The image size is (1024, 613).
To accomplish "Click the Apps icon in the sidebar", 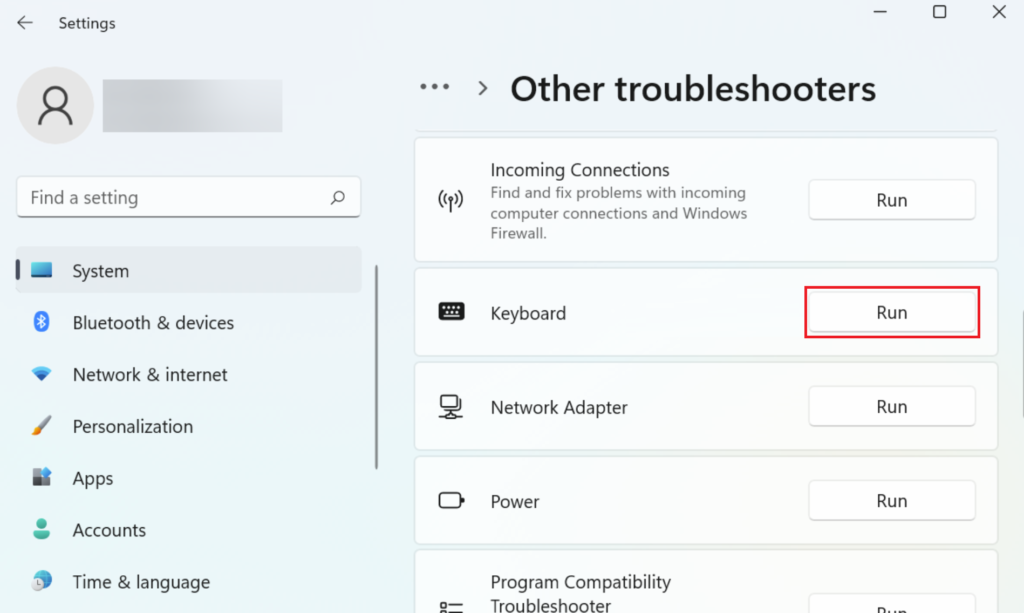I will tap(43, 478).
